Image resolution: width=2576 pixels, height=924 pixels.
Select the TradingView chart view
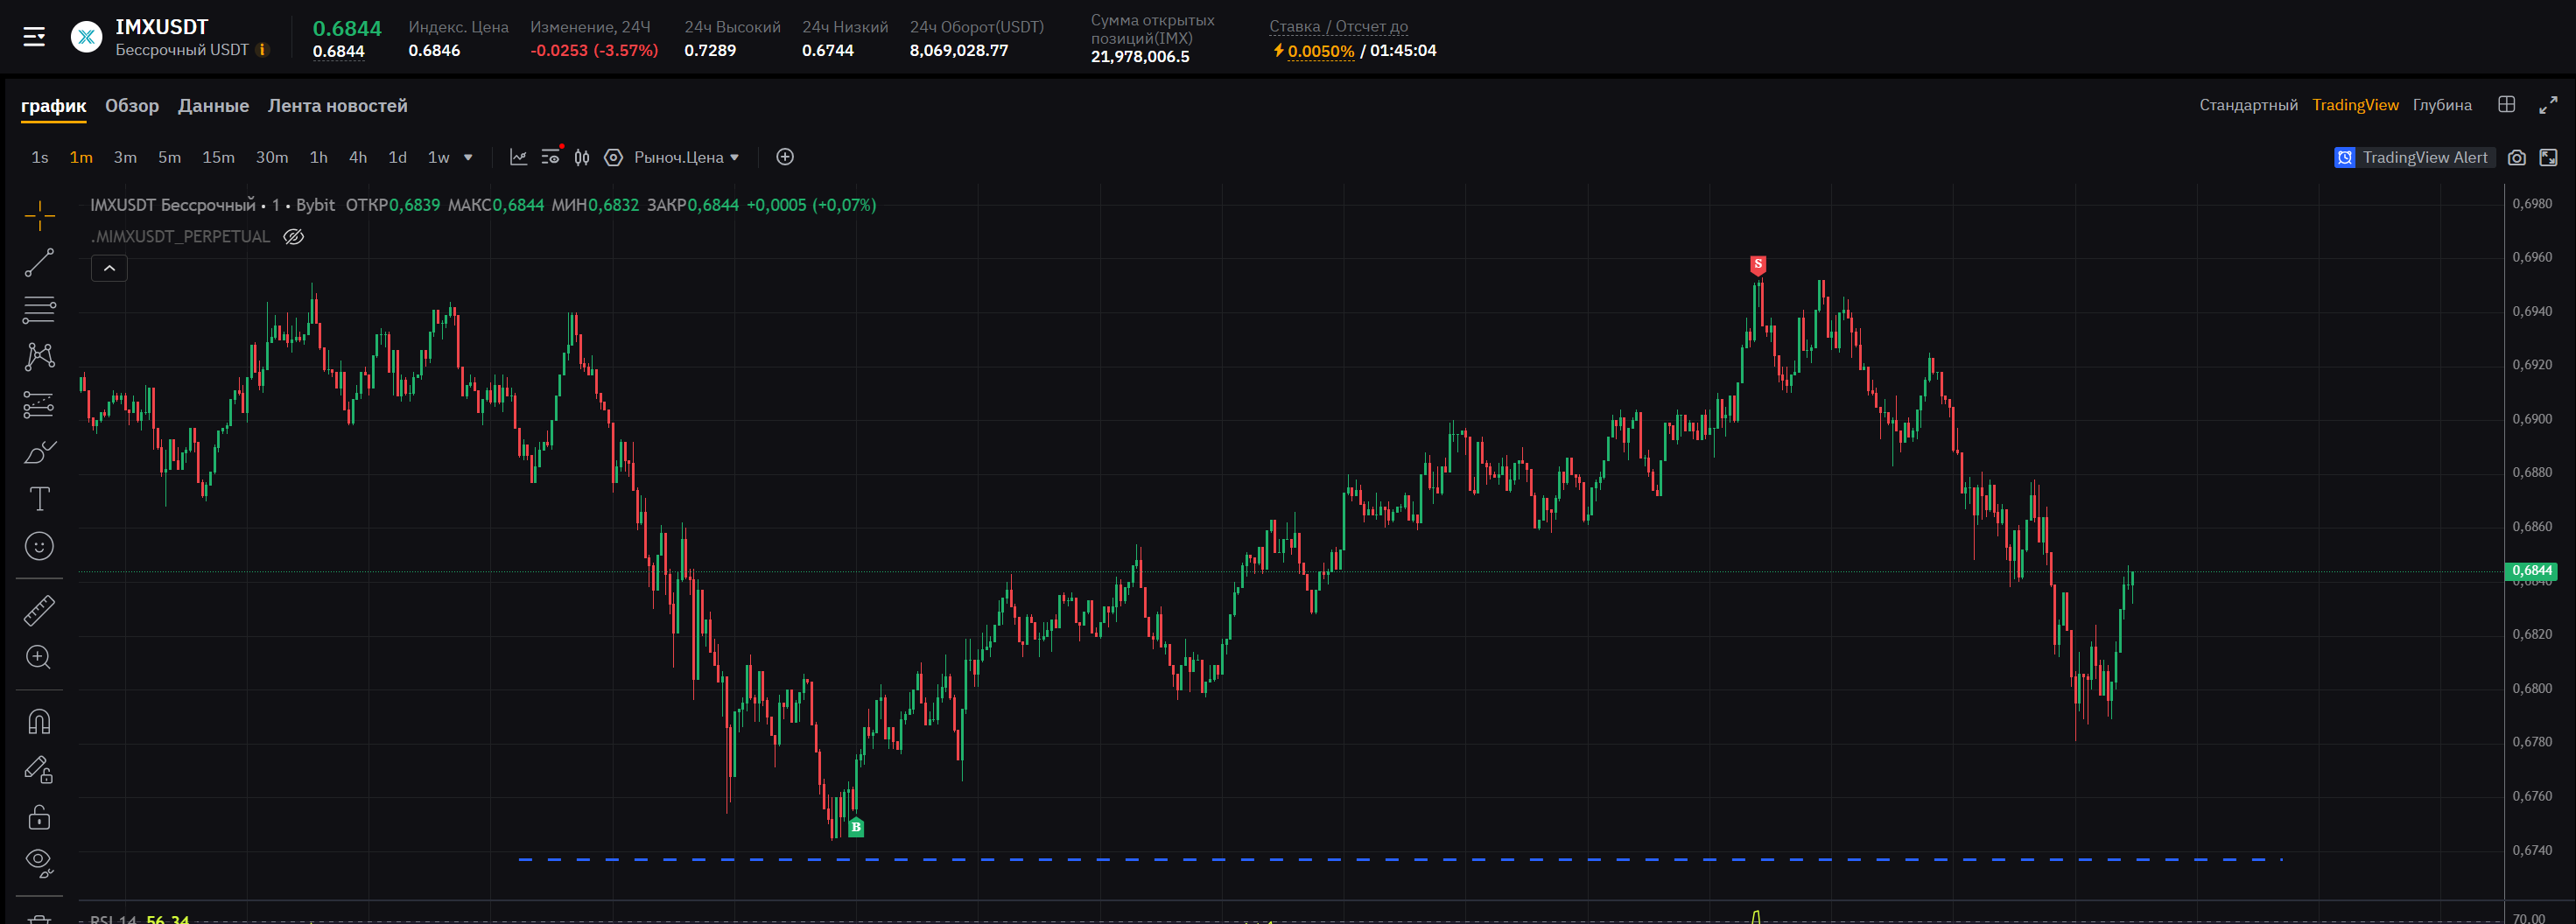click(2354, 105)
